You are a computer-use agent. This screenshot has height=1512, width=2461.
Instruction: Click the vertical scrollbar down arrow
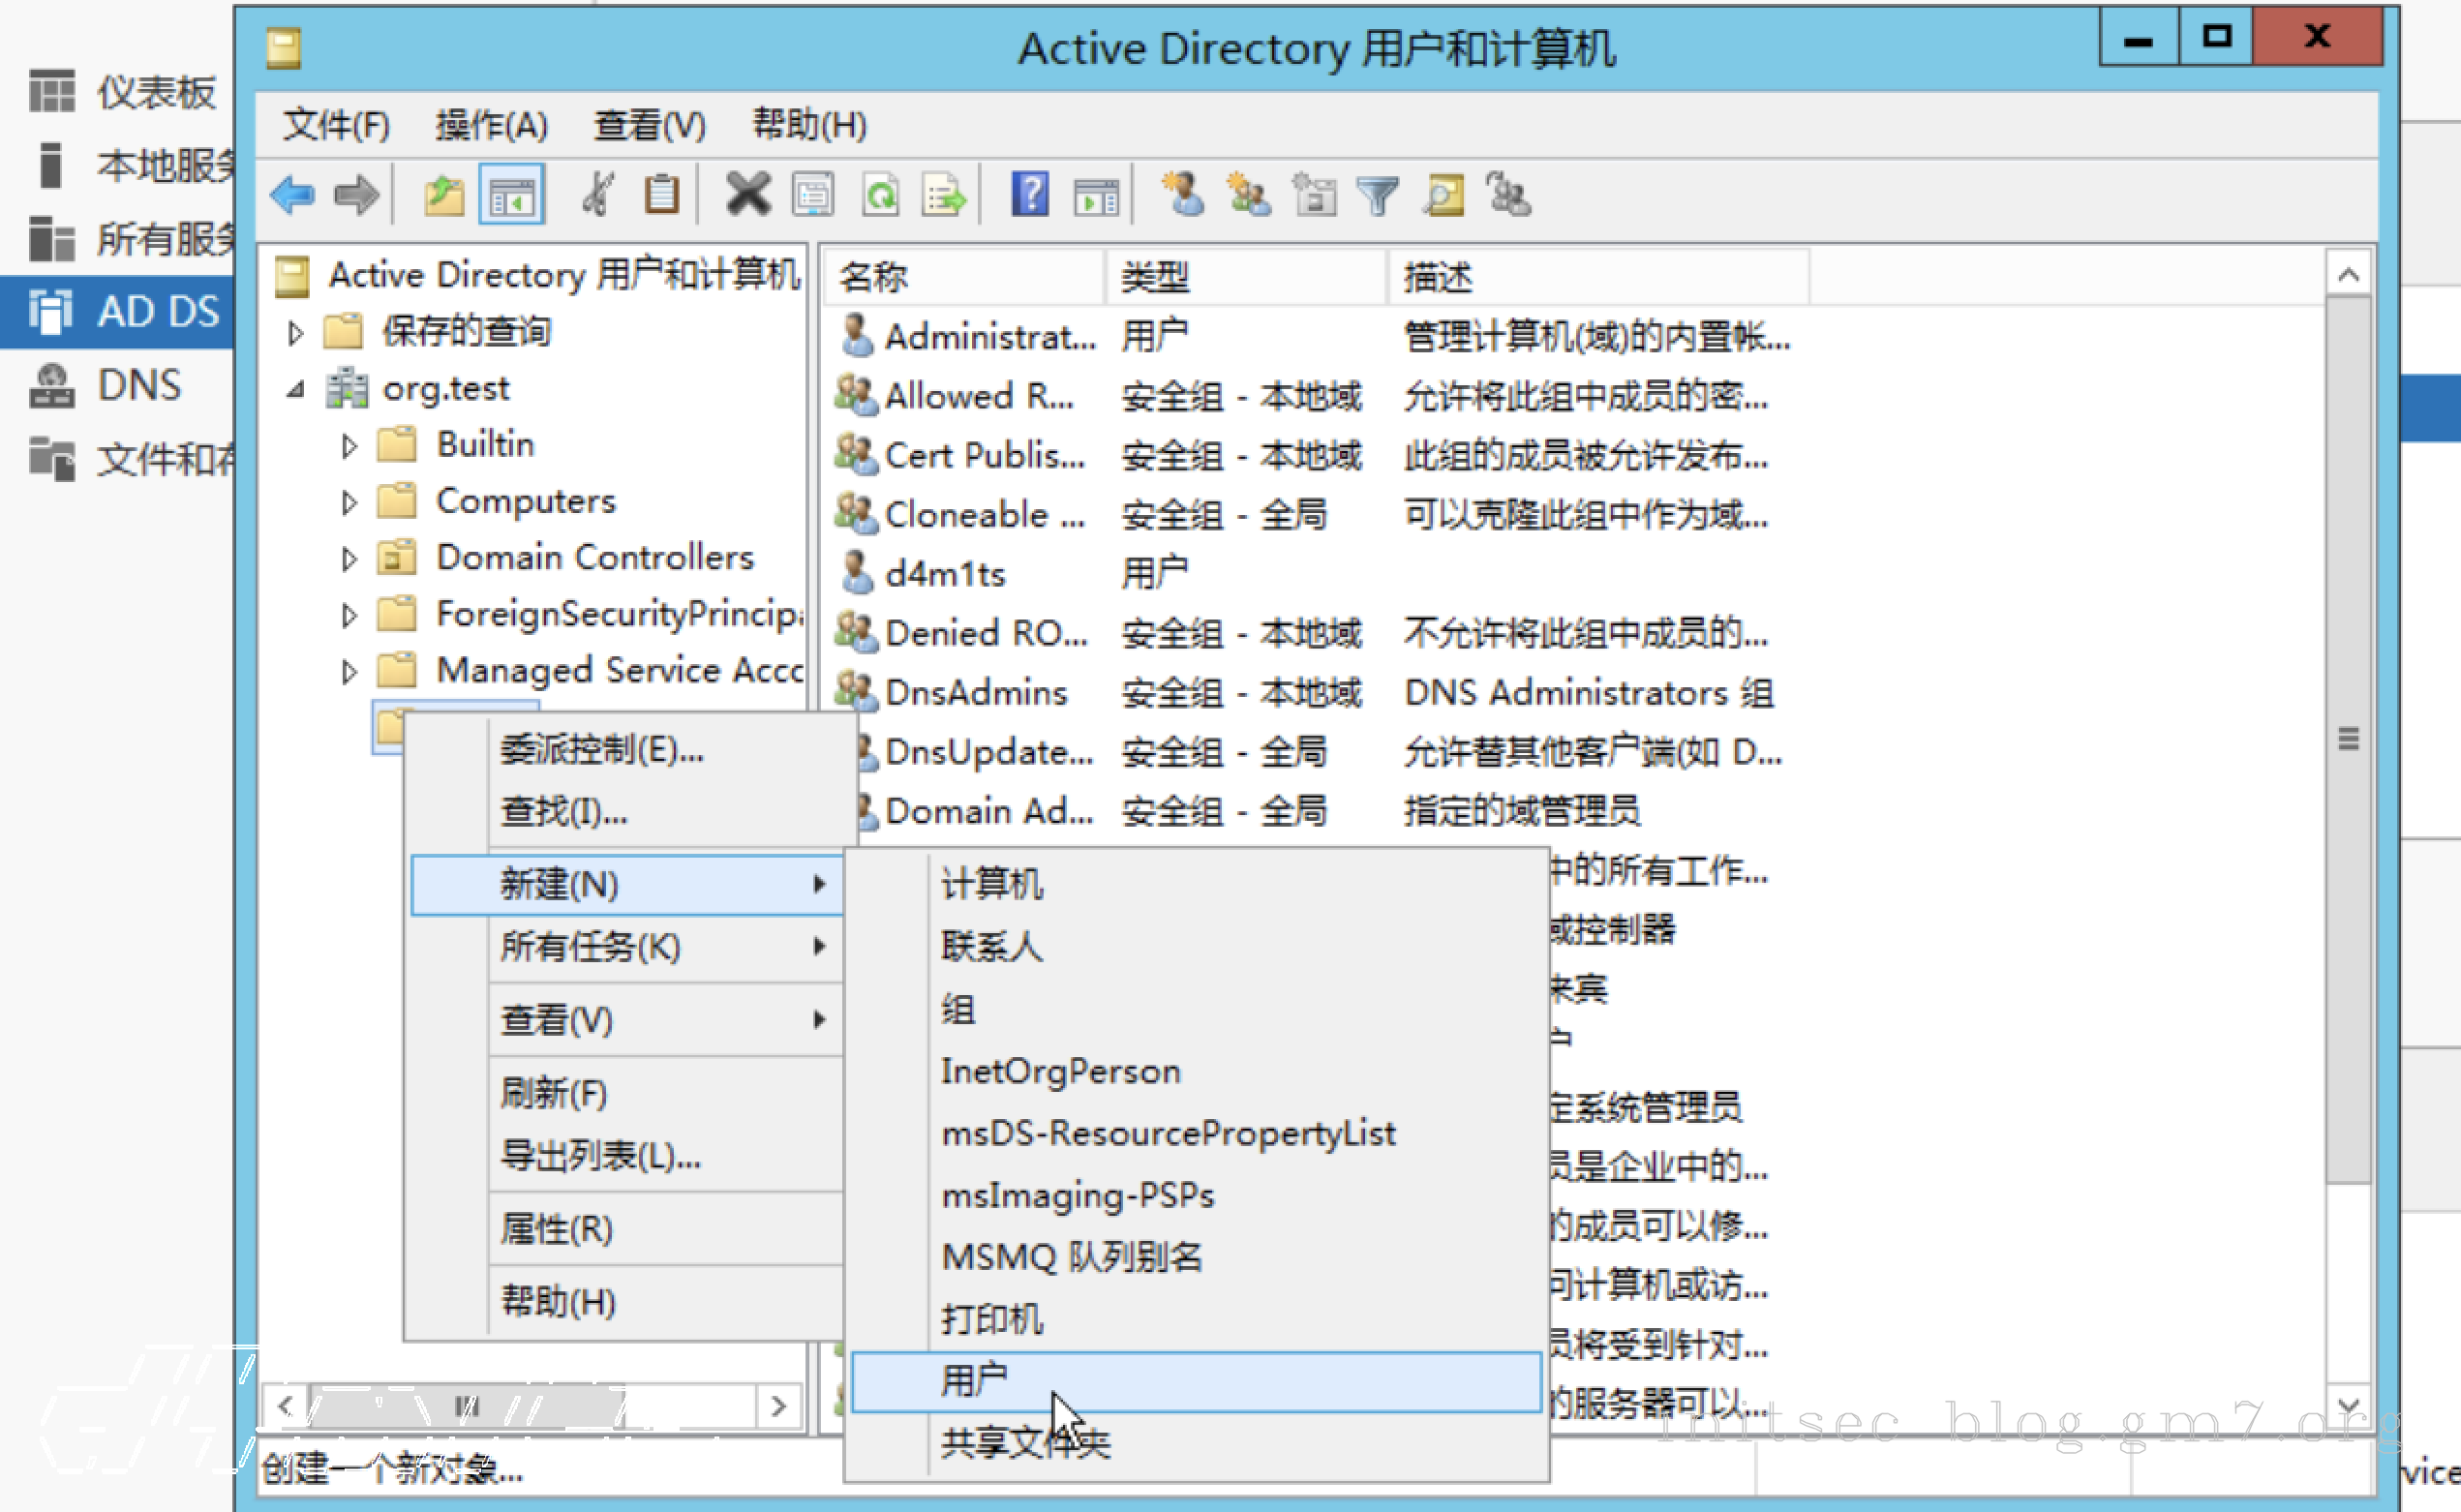pyautogui.click(x=2348, y=1405)
